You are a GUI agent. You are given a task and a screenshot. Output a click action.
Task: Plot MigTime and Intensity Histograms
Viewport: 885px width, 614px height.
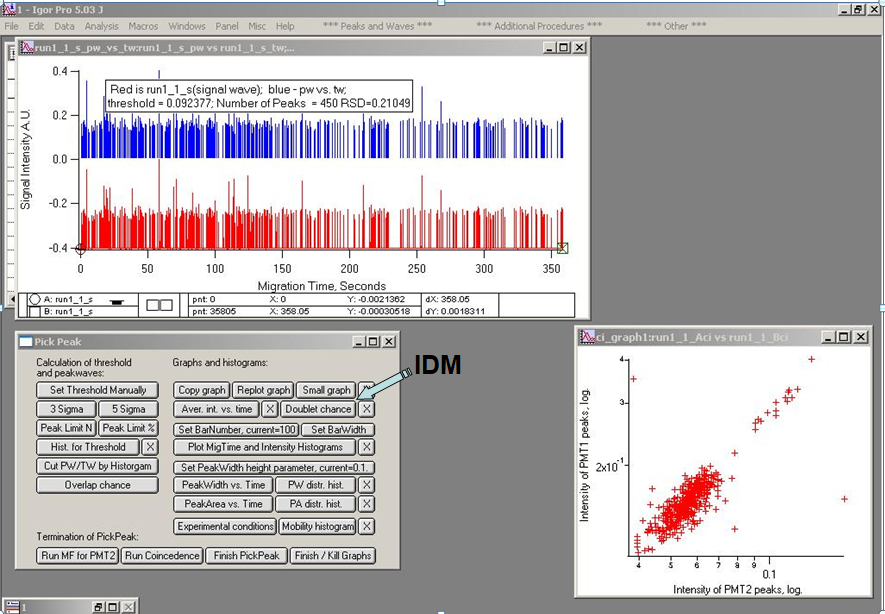265,447
